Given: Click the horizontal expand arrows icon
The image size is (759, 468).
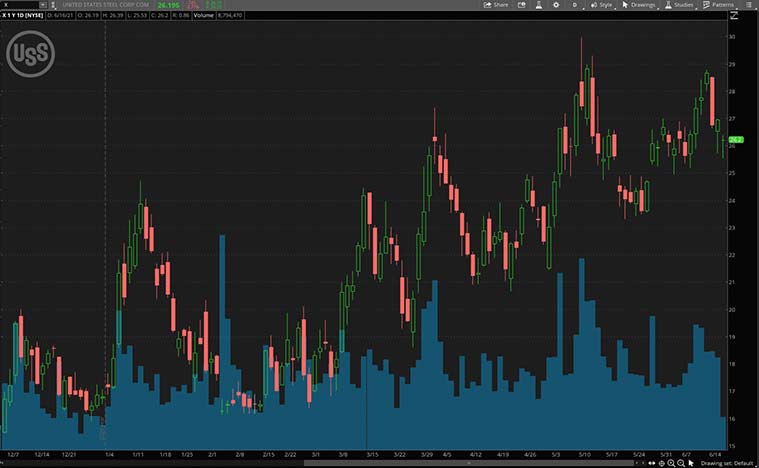Looking at the screenshot, I should 651,463.
